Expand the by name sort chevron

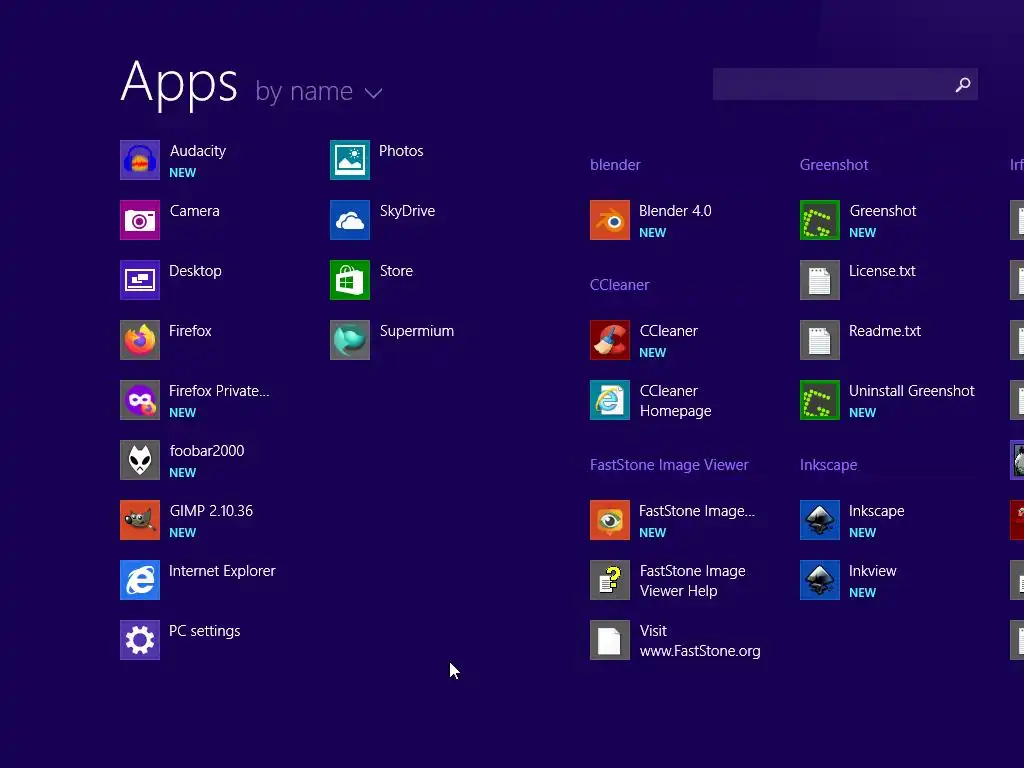[374, 93]
